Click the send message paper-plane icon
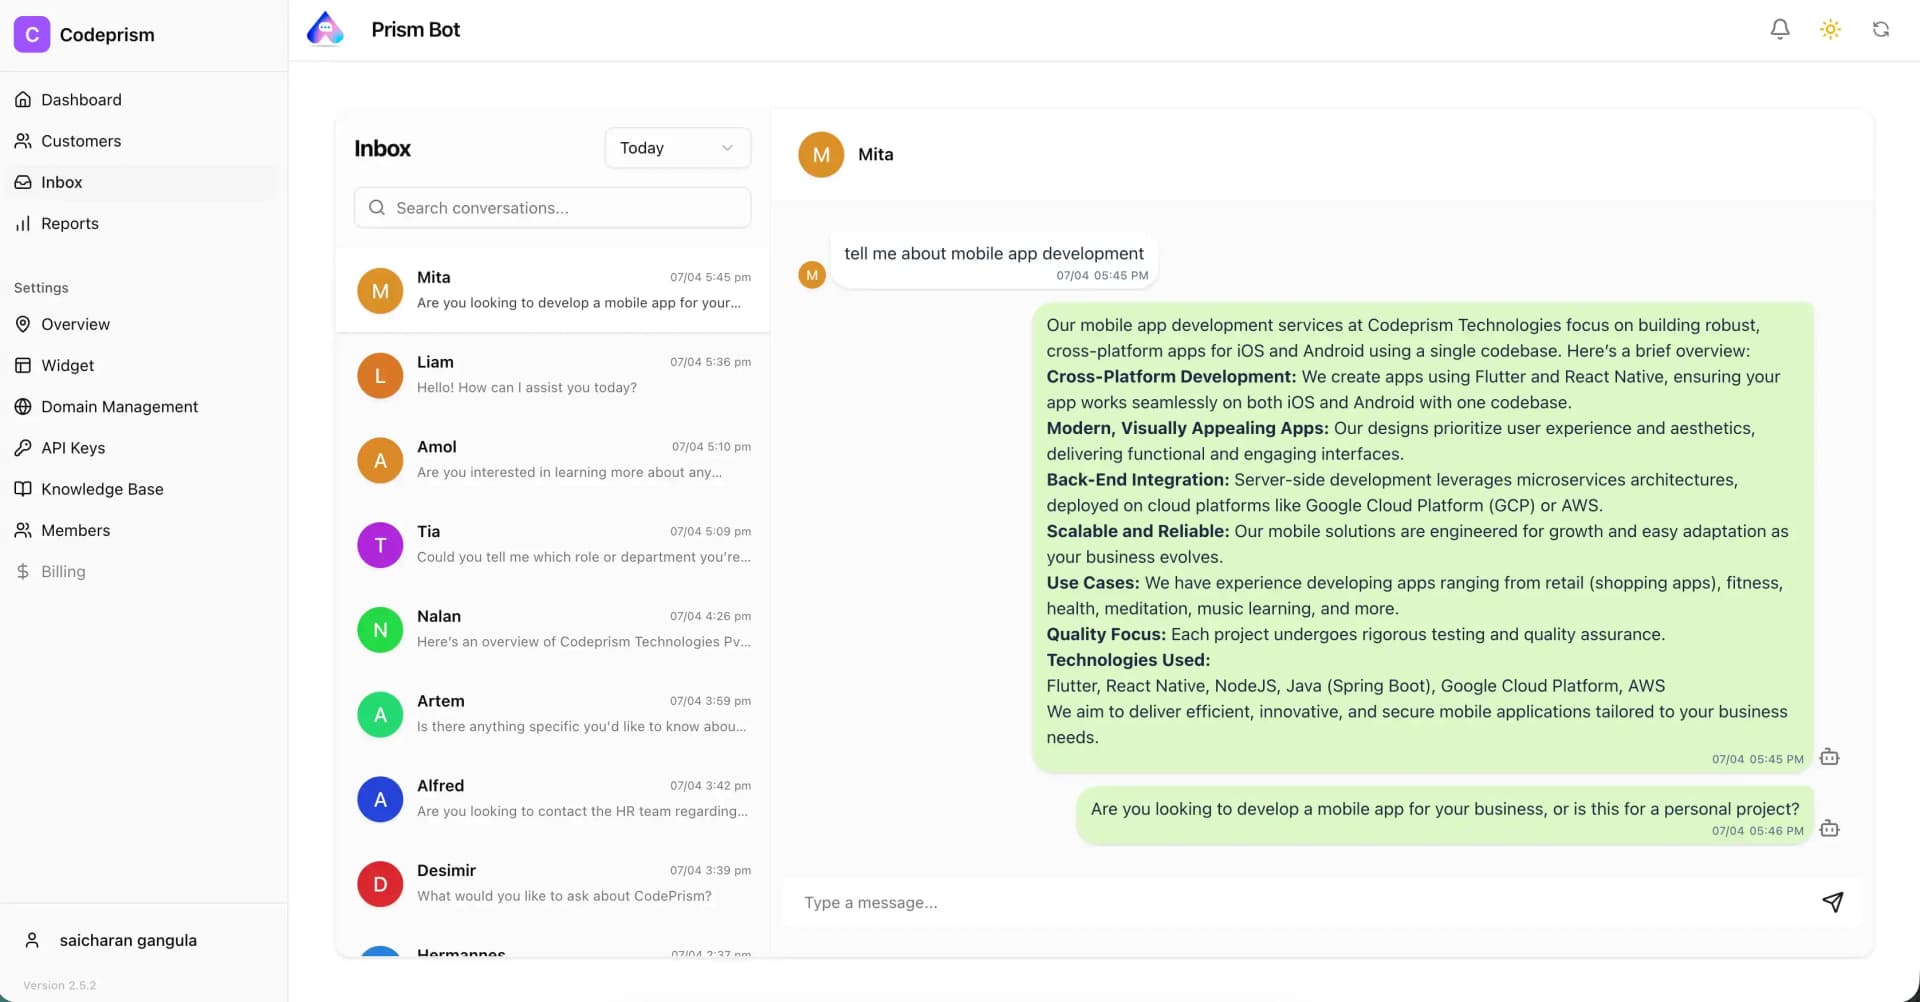The height and width of the screenshot is (1002, 1920). (x=1832, y=902)
